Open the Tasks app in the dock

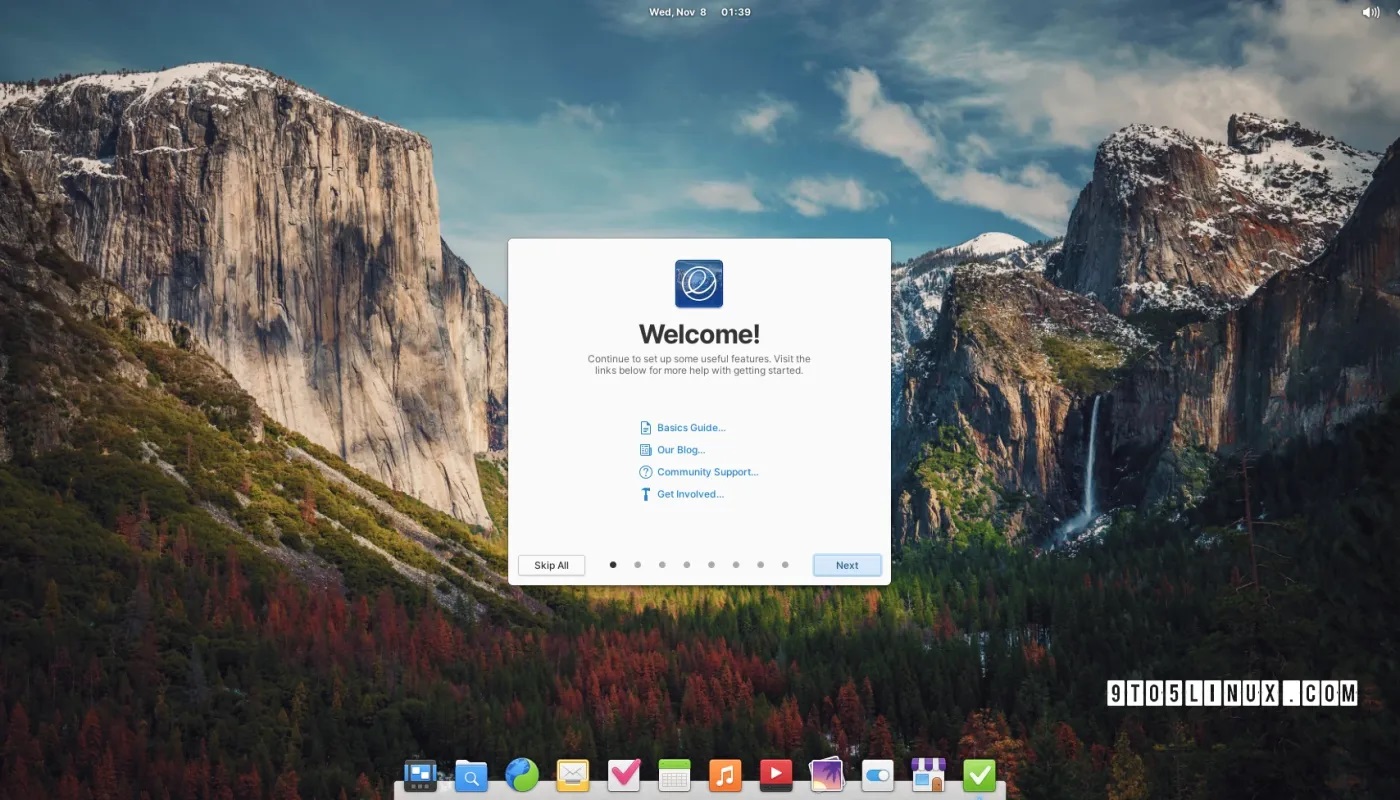pos(623,775)
